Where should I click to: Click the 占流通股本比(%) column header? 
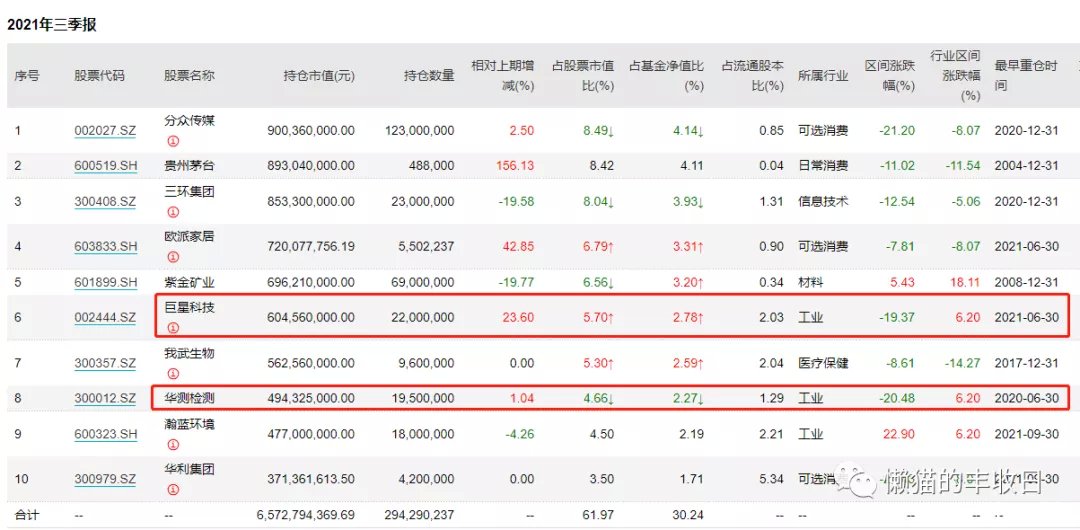click(753, 76)
